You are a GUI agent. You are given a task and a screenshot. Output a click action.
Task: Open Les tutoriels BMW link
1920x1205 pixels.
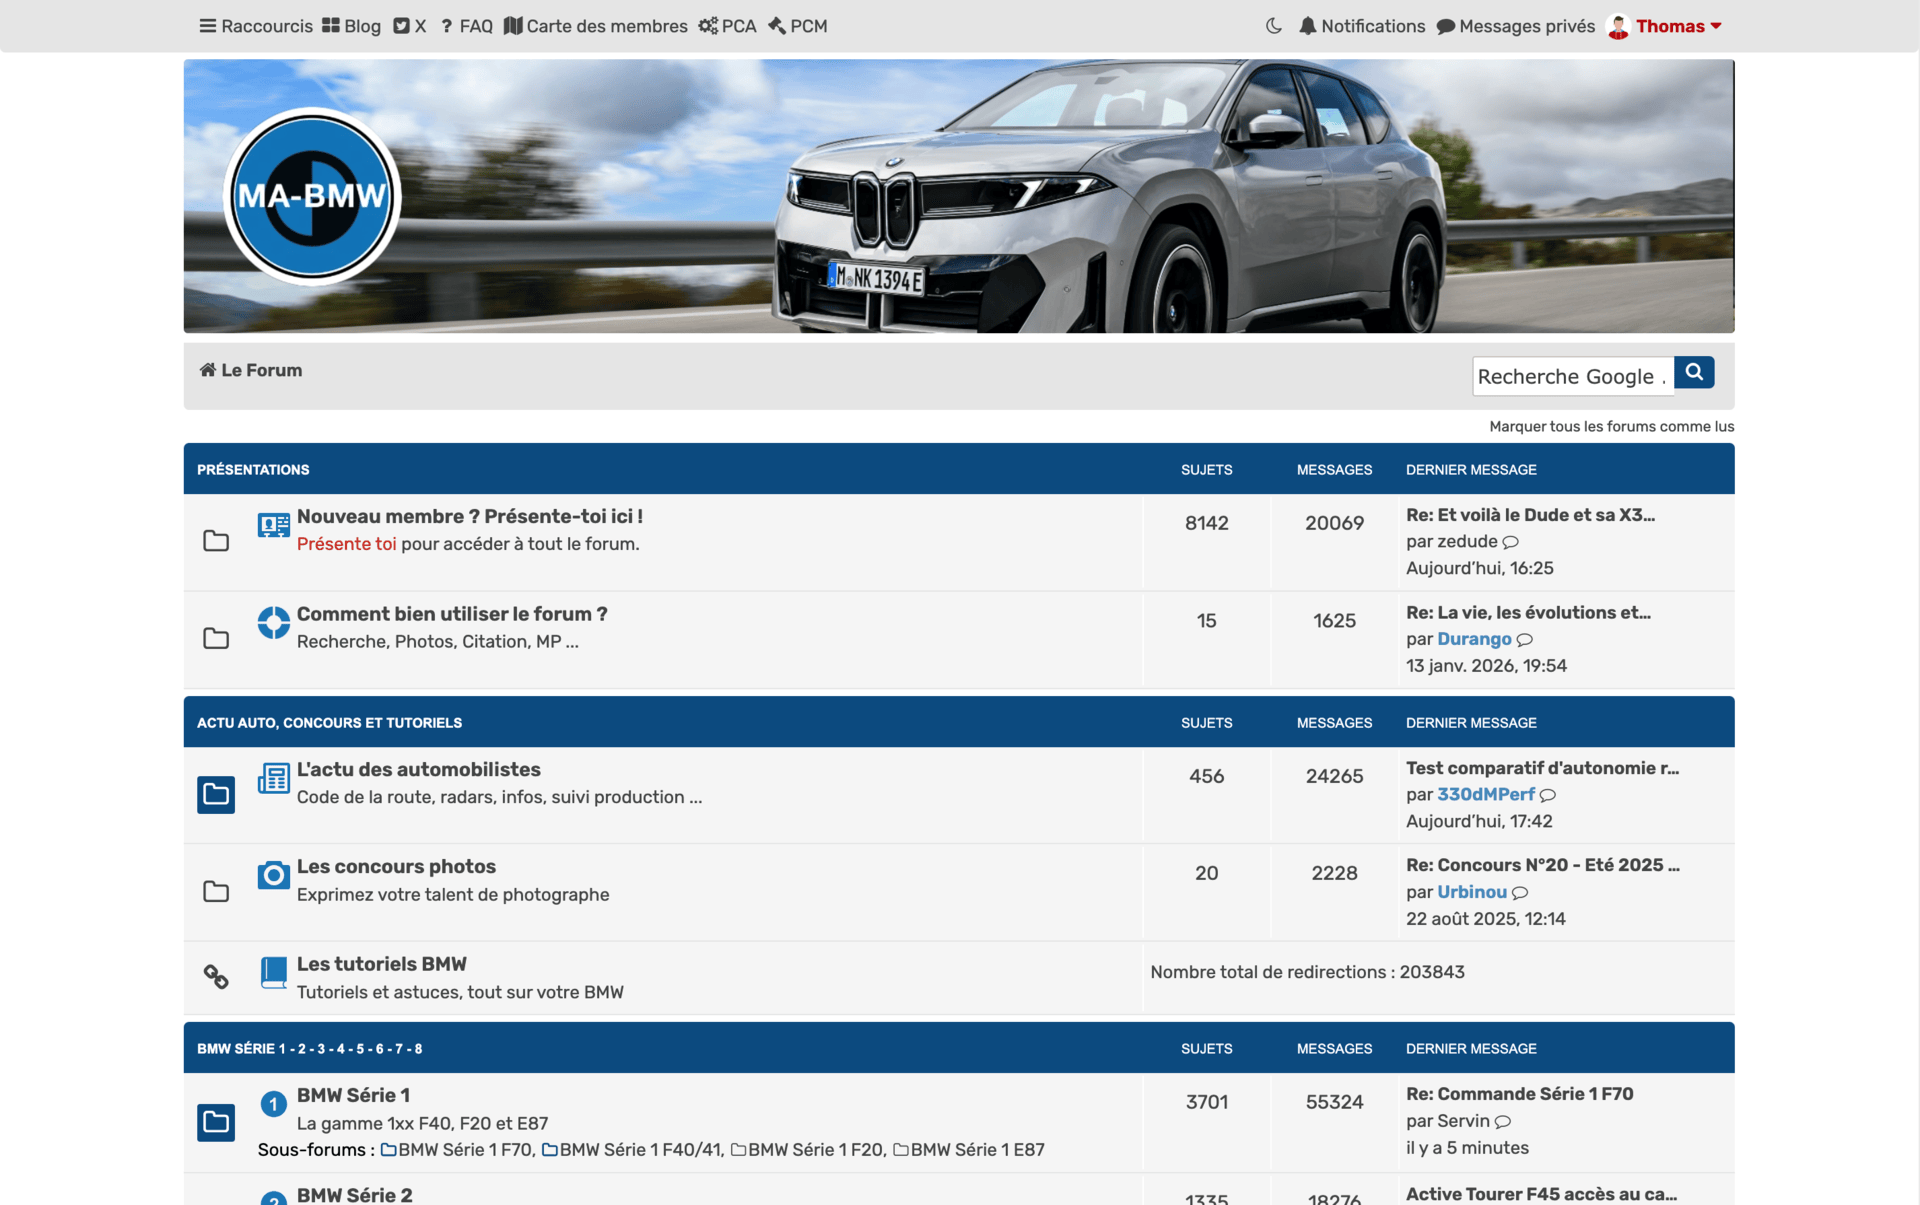[382, 964]
